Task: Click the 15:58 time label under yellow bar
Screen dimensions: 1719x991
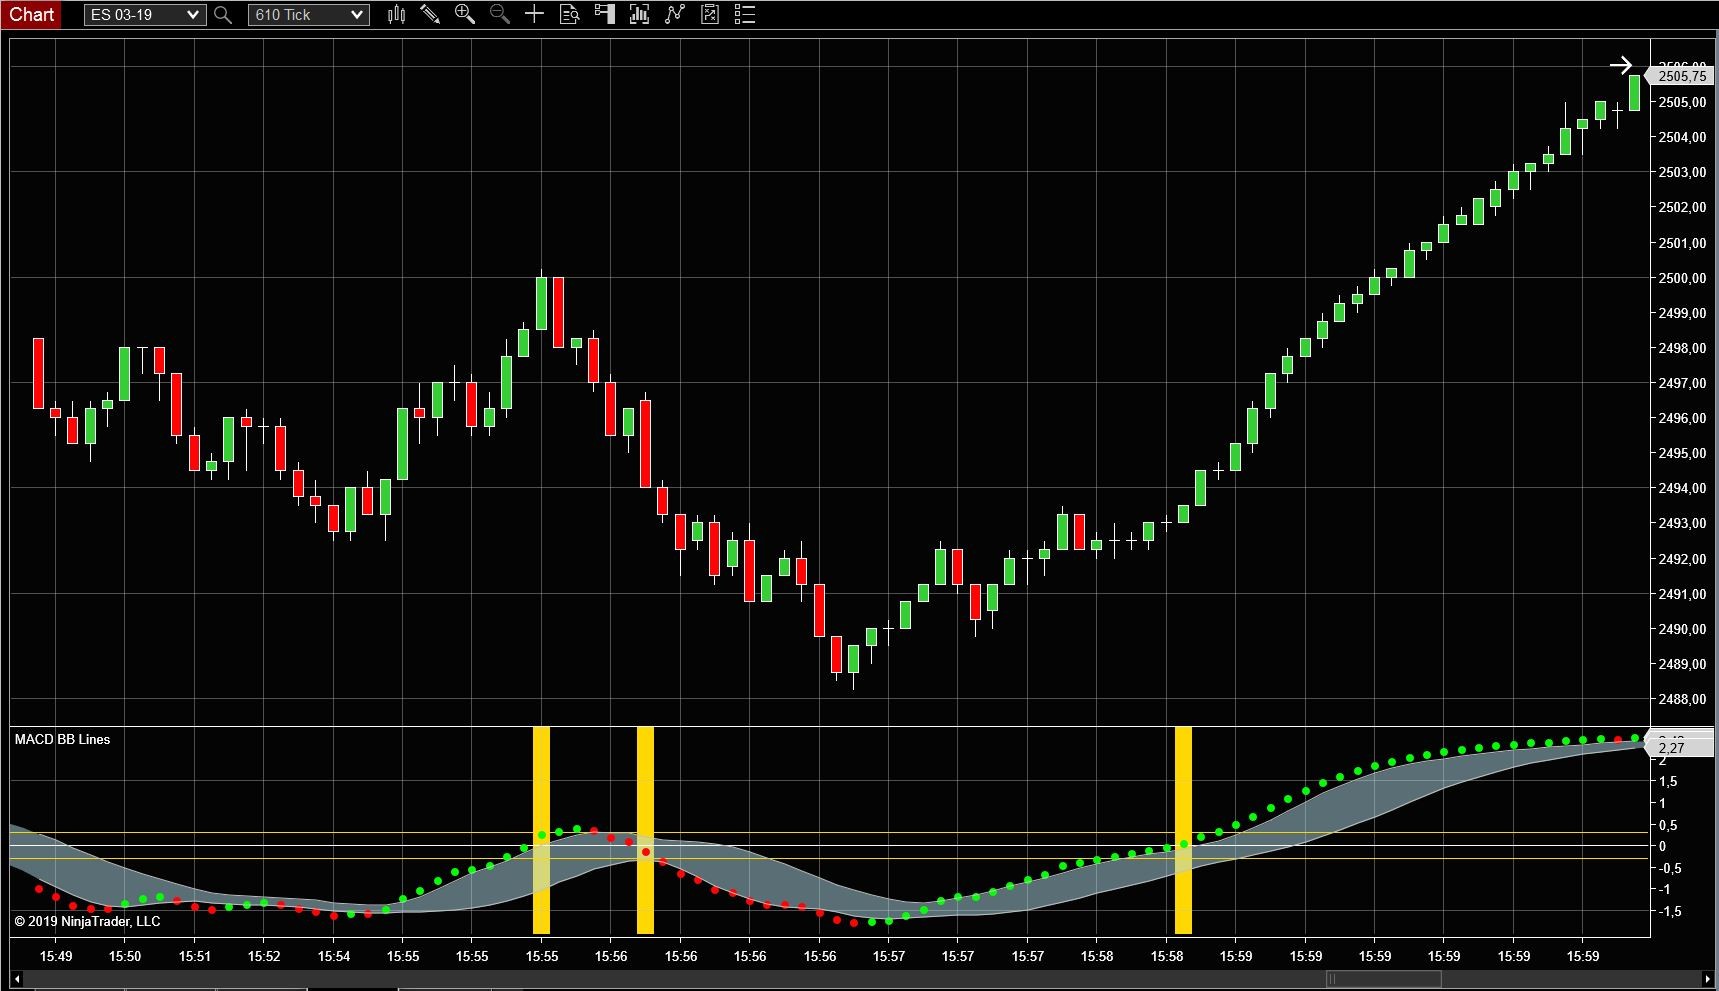Action: 1167,956
